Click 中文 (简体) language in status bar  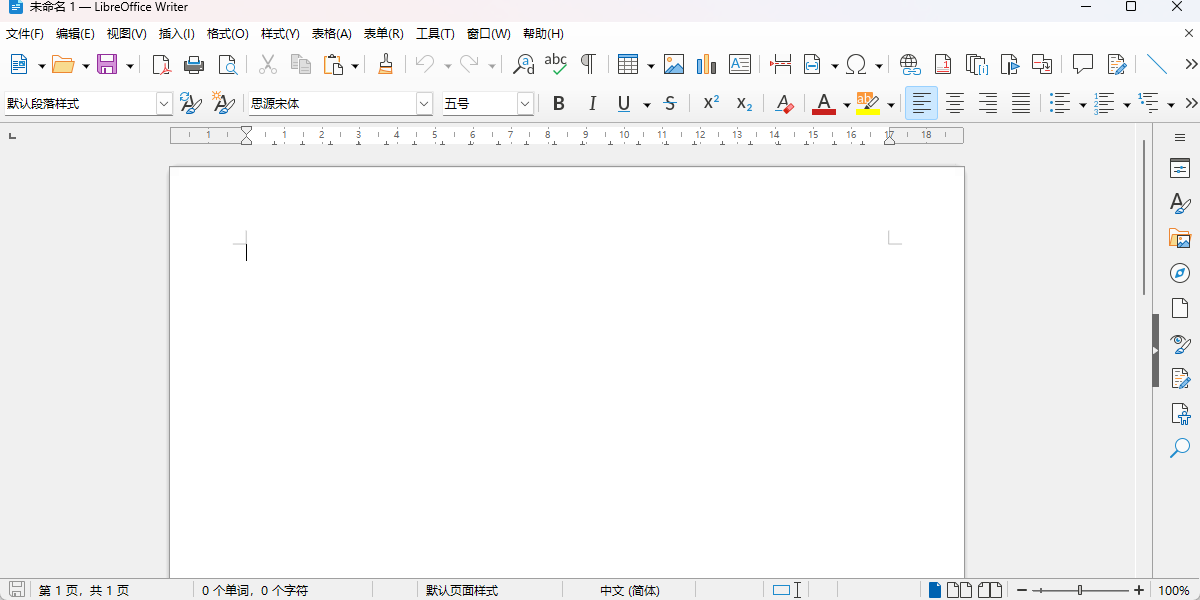click(630, 589)
